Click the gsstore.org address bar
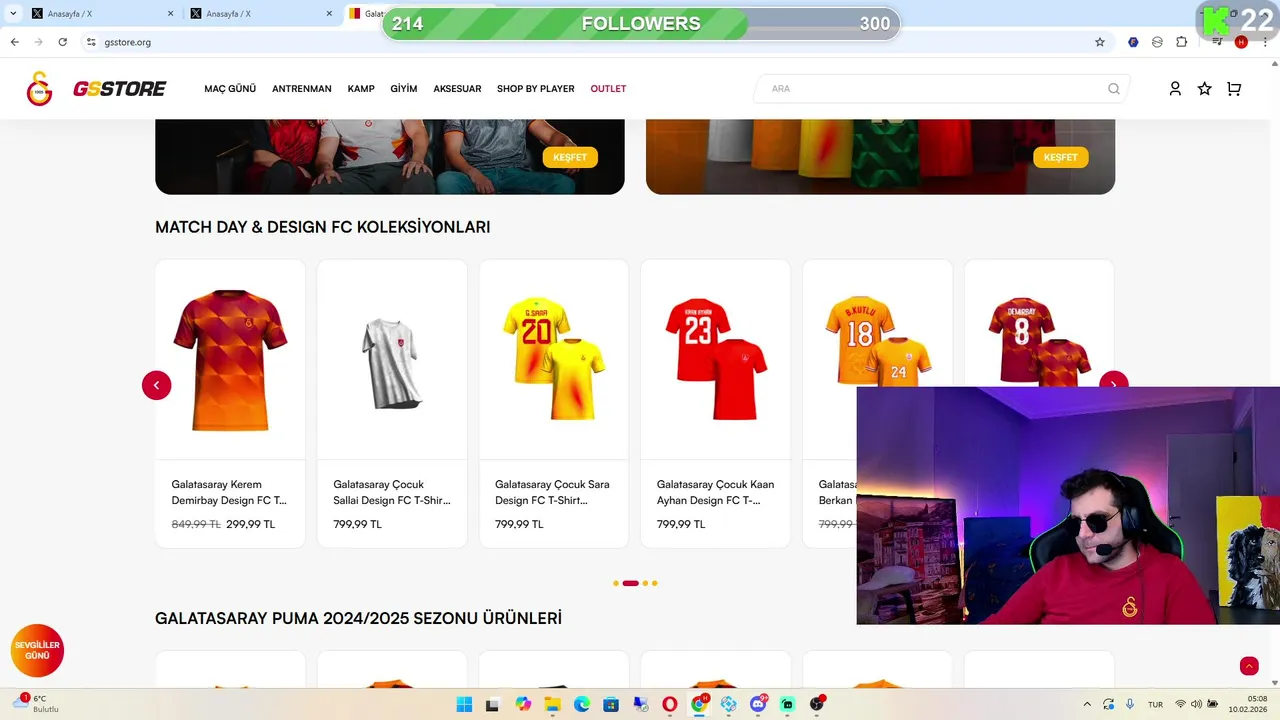 click(x=590, y=42)
